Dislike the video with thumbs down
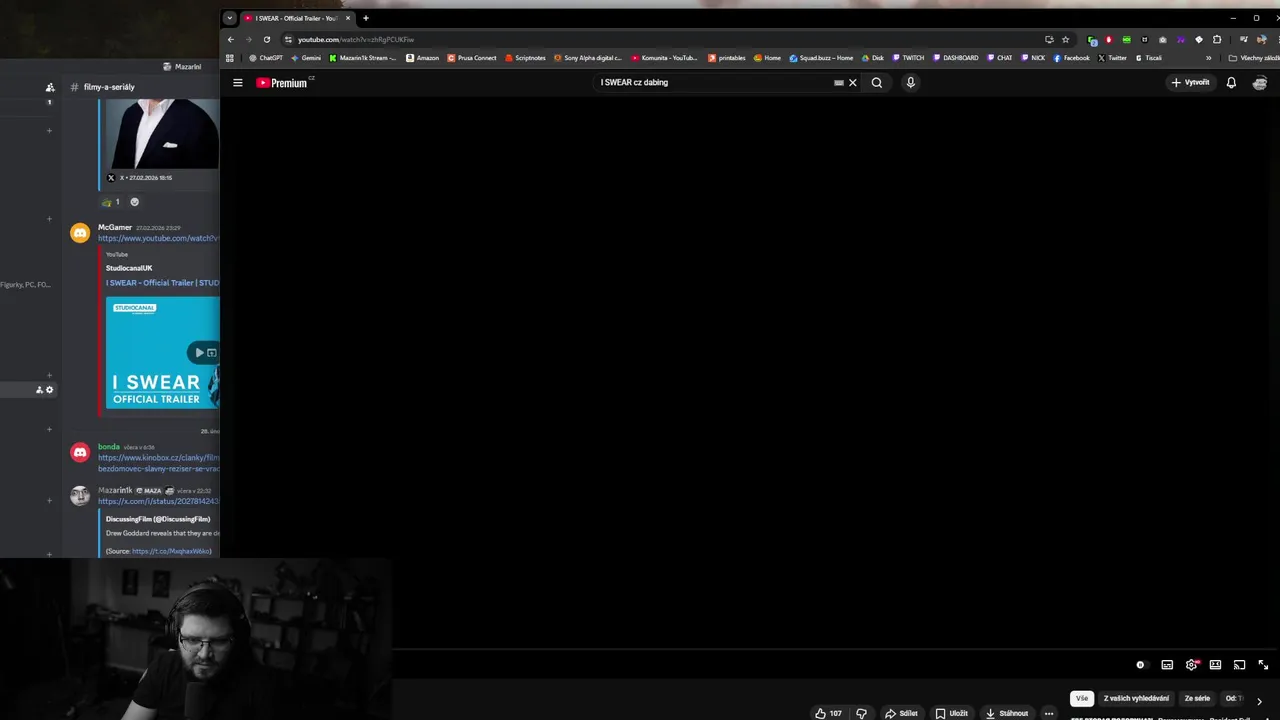The image size is (1280, 720). (x=861, y=713)
